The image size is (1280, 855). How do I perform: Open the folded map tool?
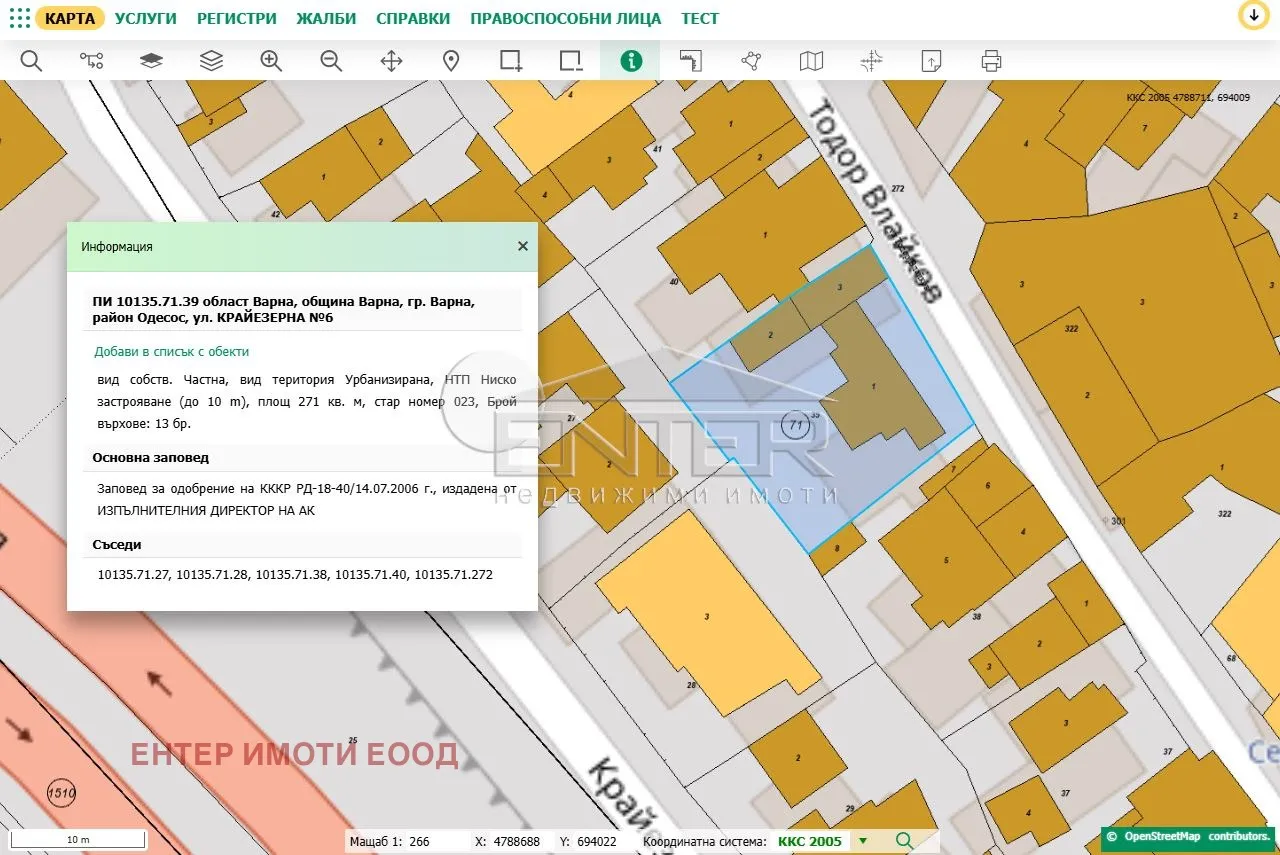[x=811, y=61]
